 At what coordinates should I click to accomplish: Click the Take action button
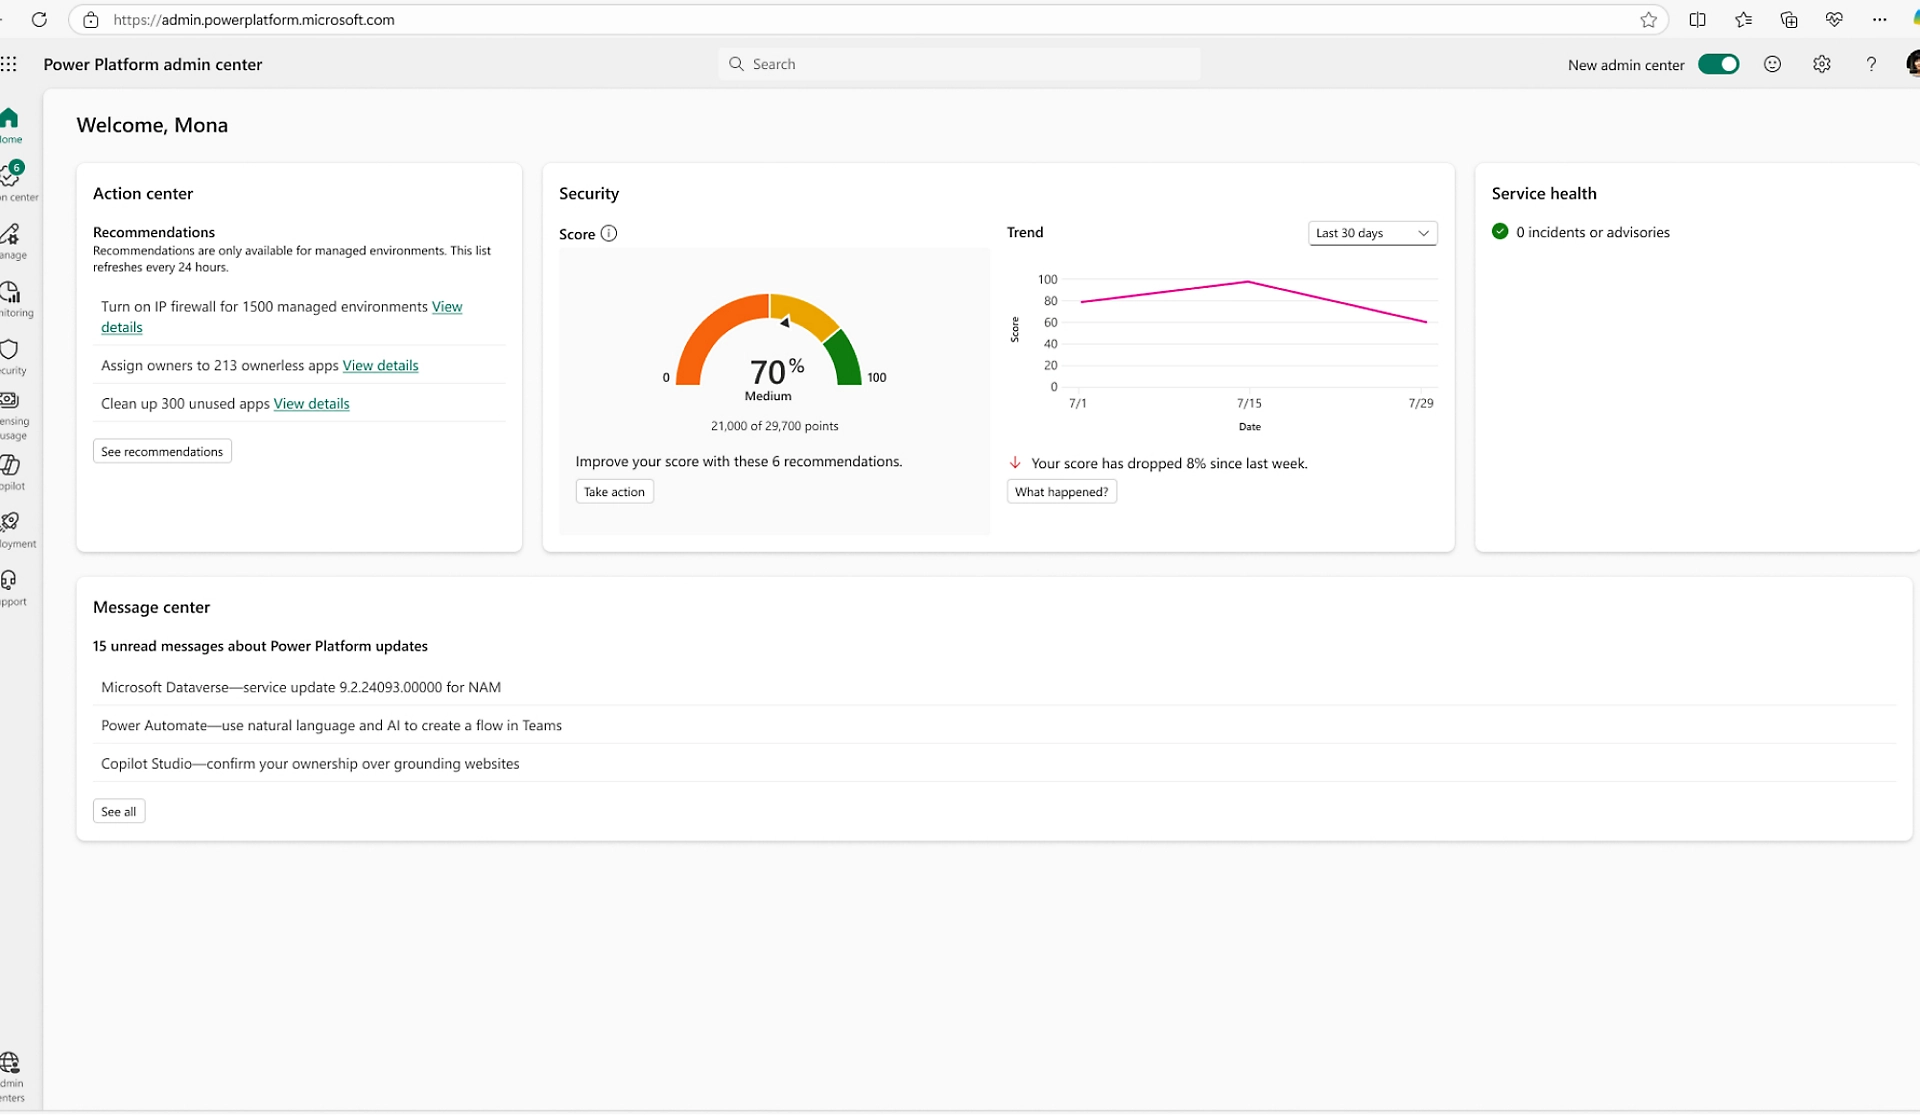click(614, 492)
